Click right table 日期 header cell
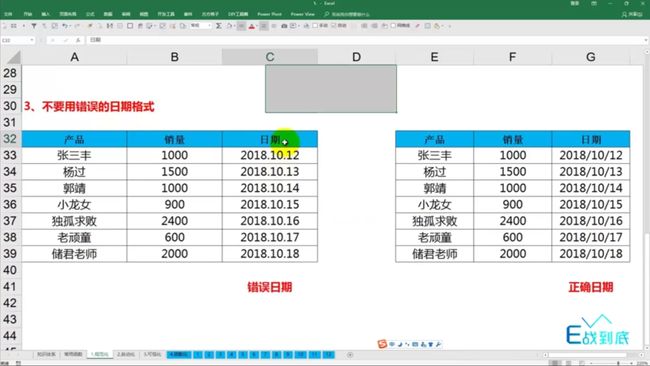The height and width of the screenshot is (366, 650). click(591, 139)
